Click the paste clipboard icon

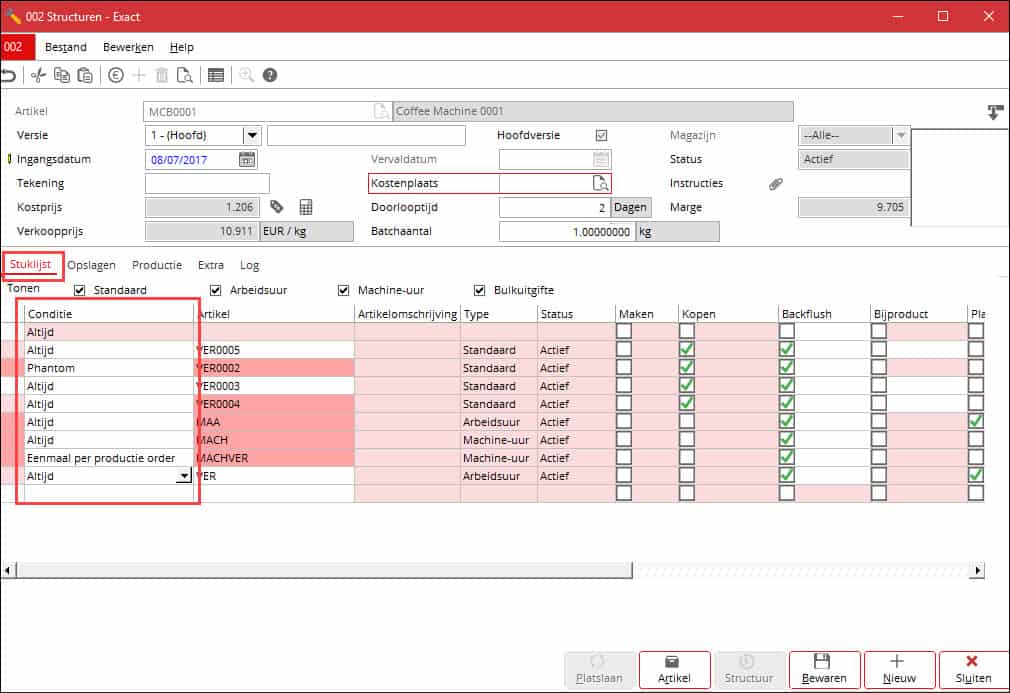tap(85, 75)
